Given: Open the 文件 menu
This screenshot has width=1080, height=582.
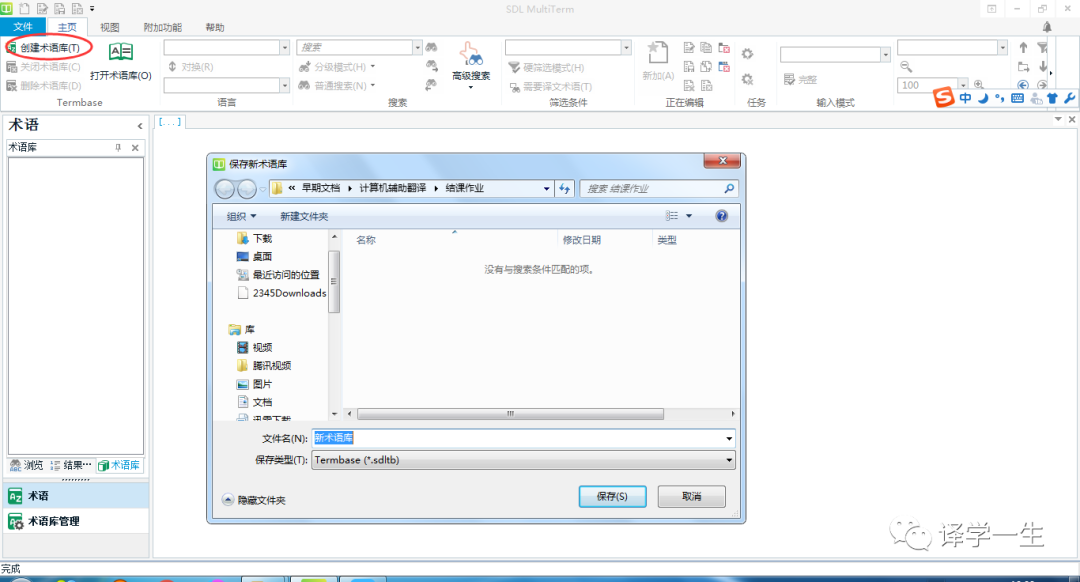Looking at the screenshot, I should coord(23,27).
